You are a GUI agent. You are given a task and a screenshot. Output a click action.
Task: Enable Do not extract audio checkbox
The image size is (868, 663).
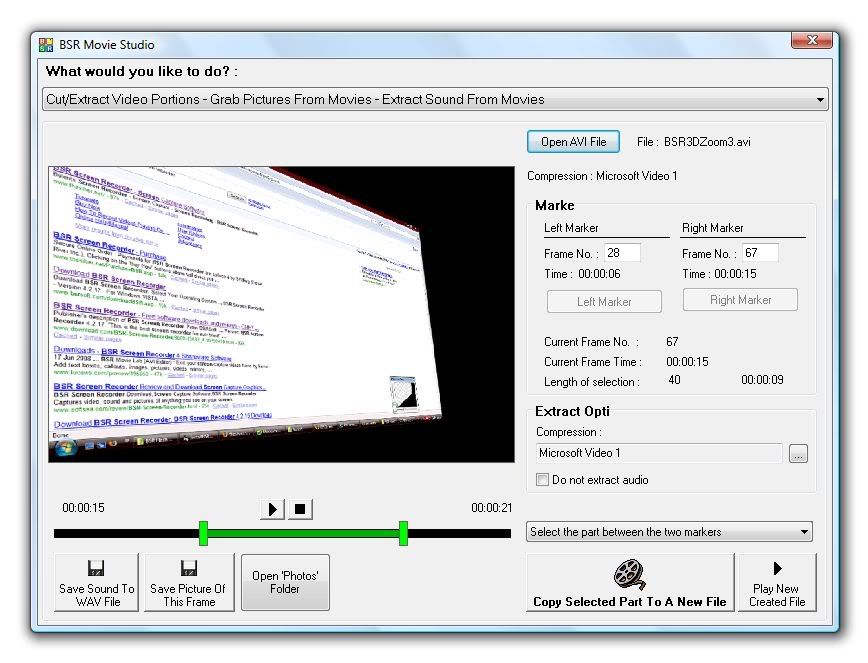click(x=542, y=480)
